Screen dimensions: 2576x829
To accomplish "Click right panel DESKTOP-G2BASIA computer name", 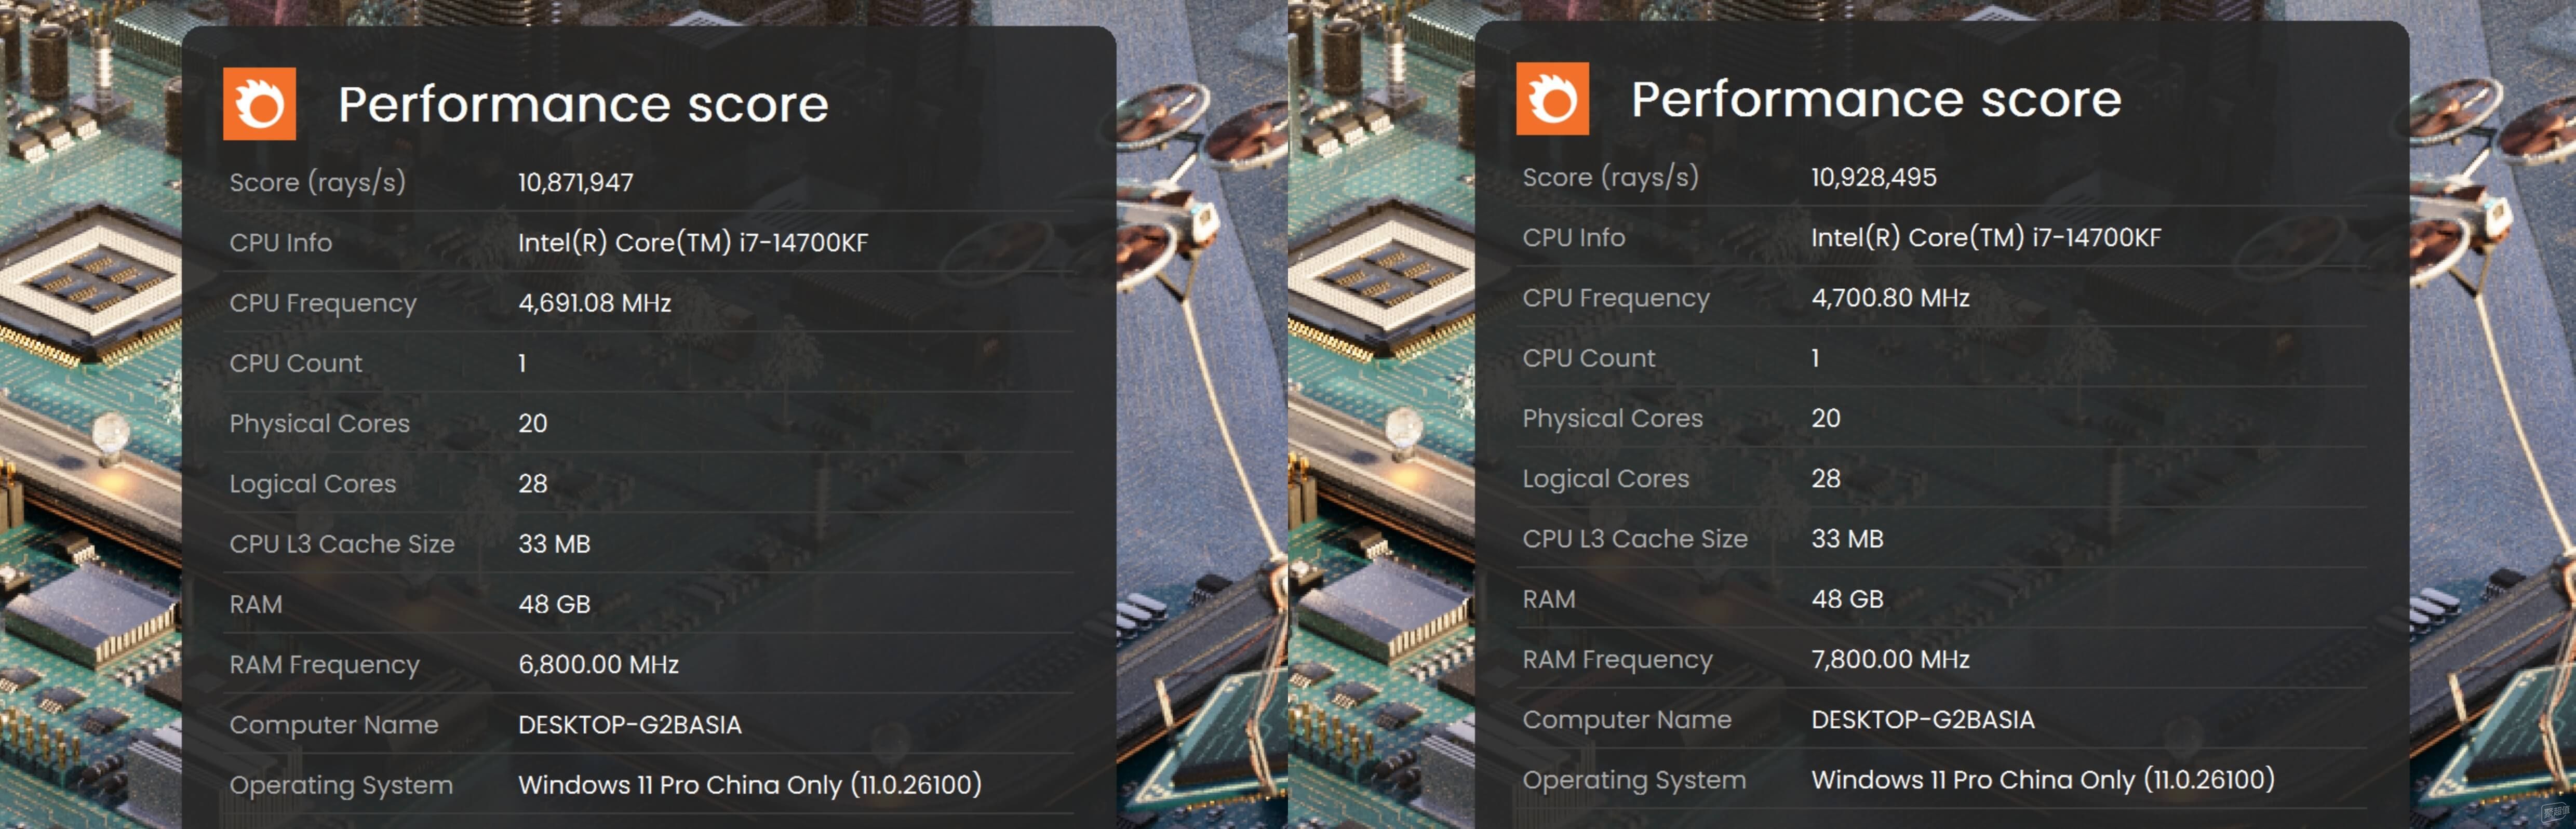I will 1923,720.
